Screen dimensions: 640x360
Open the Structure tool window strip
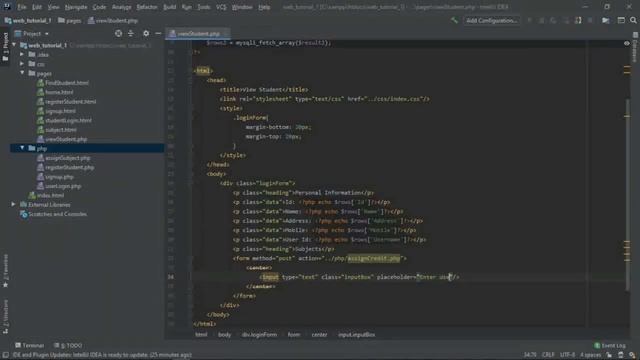[5, 318]
